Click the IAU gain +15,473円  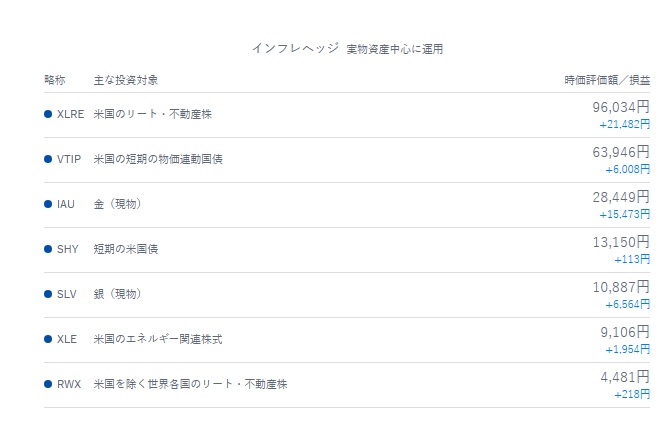(624, 214)
